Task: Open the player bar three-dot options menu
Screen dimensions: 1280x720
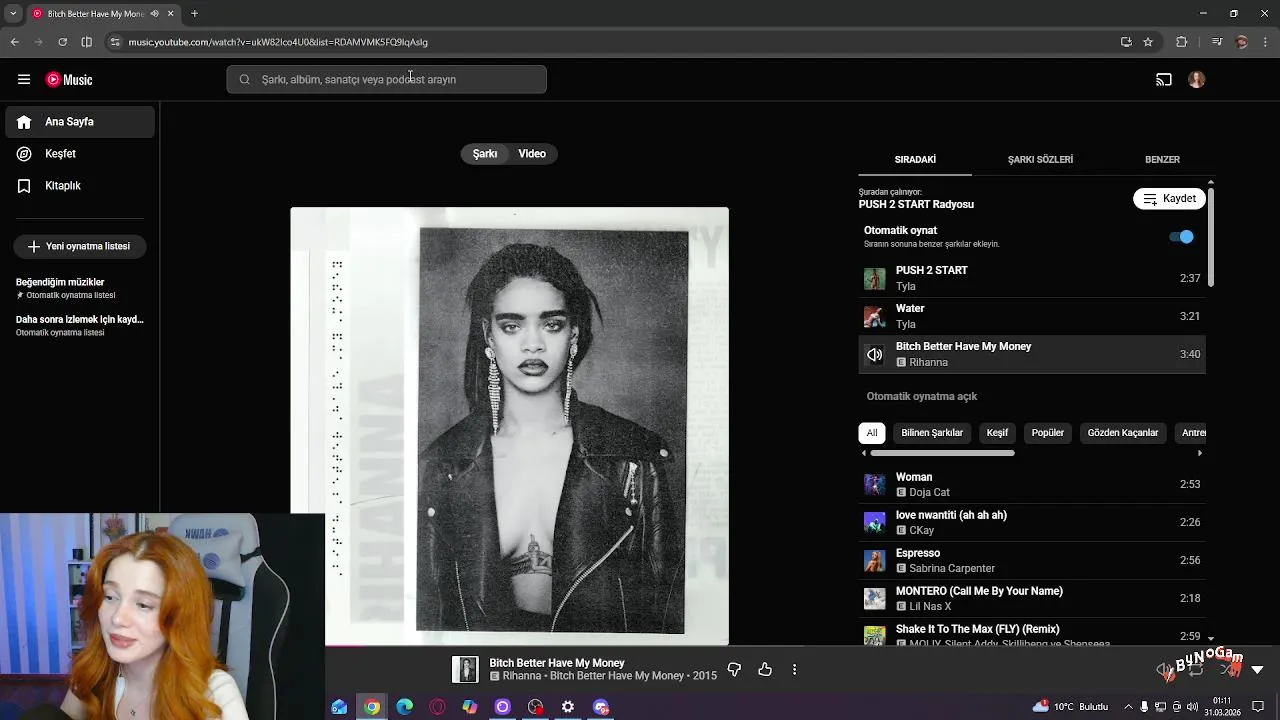Action: [x=795, y=670]
